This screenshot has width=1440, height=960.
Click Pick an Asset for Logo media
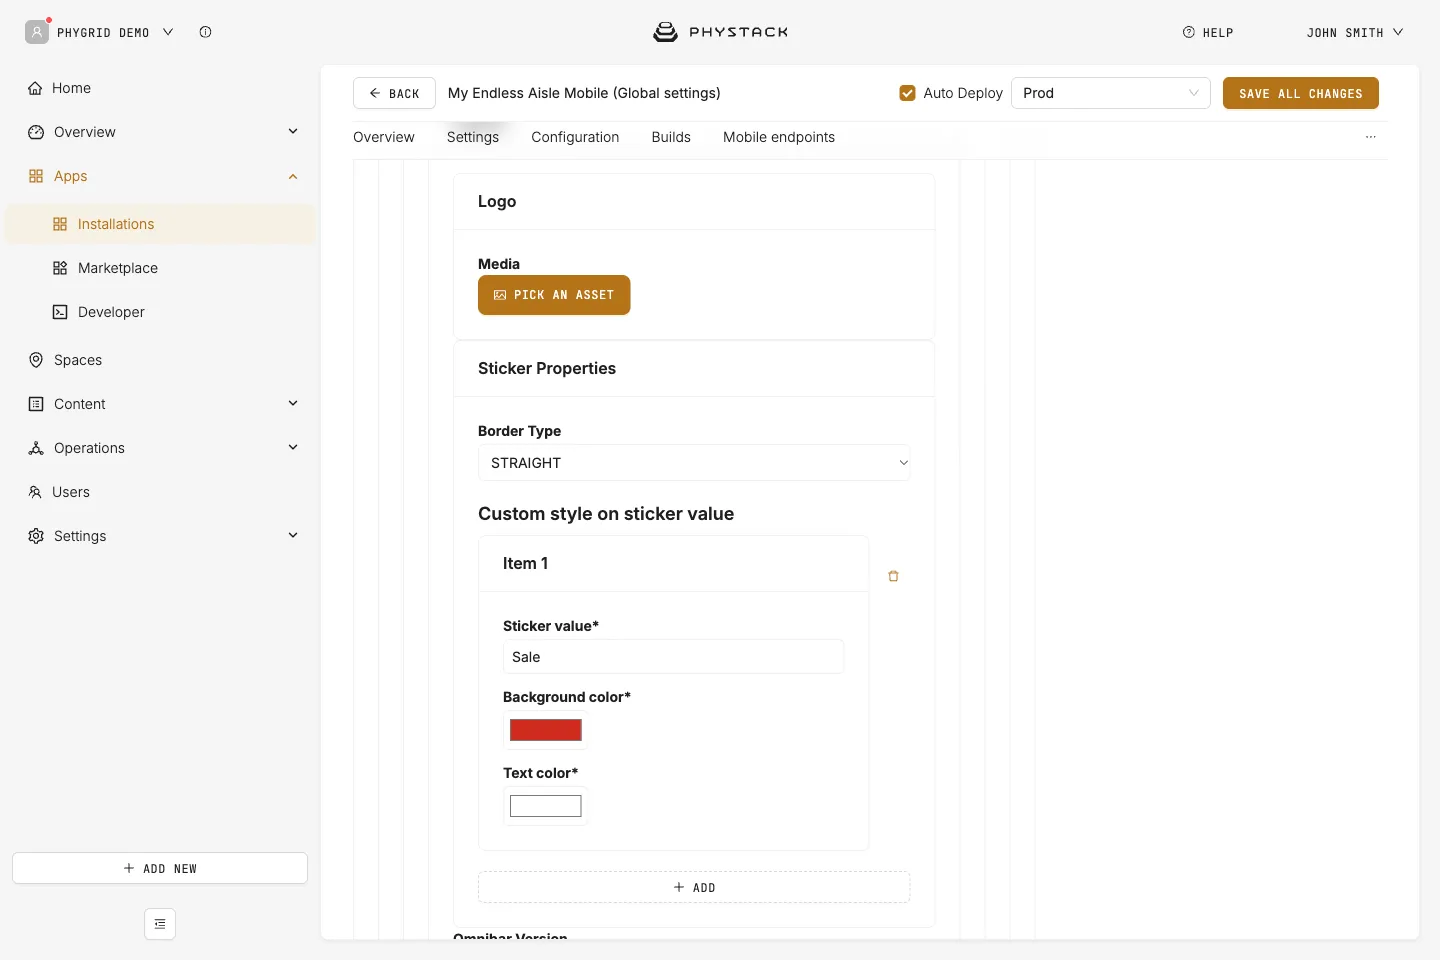coord(554,295)
